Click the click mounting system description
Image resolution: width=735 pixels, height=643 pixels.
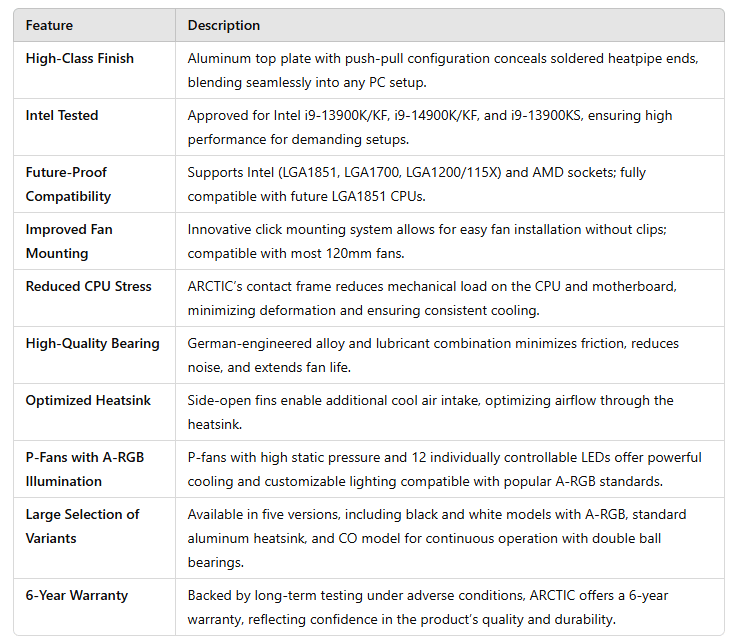pos(427,241)
